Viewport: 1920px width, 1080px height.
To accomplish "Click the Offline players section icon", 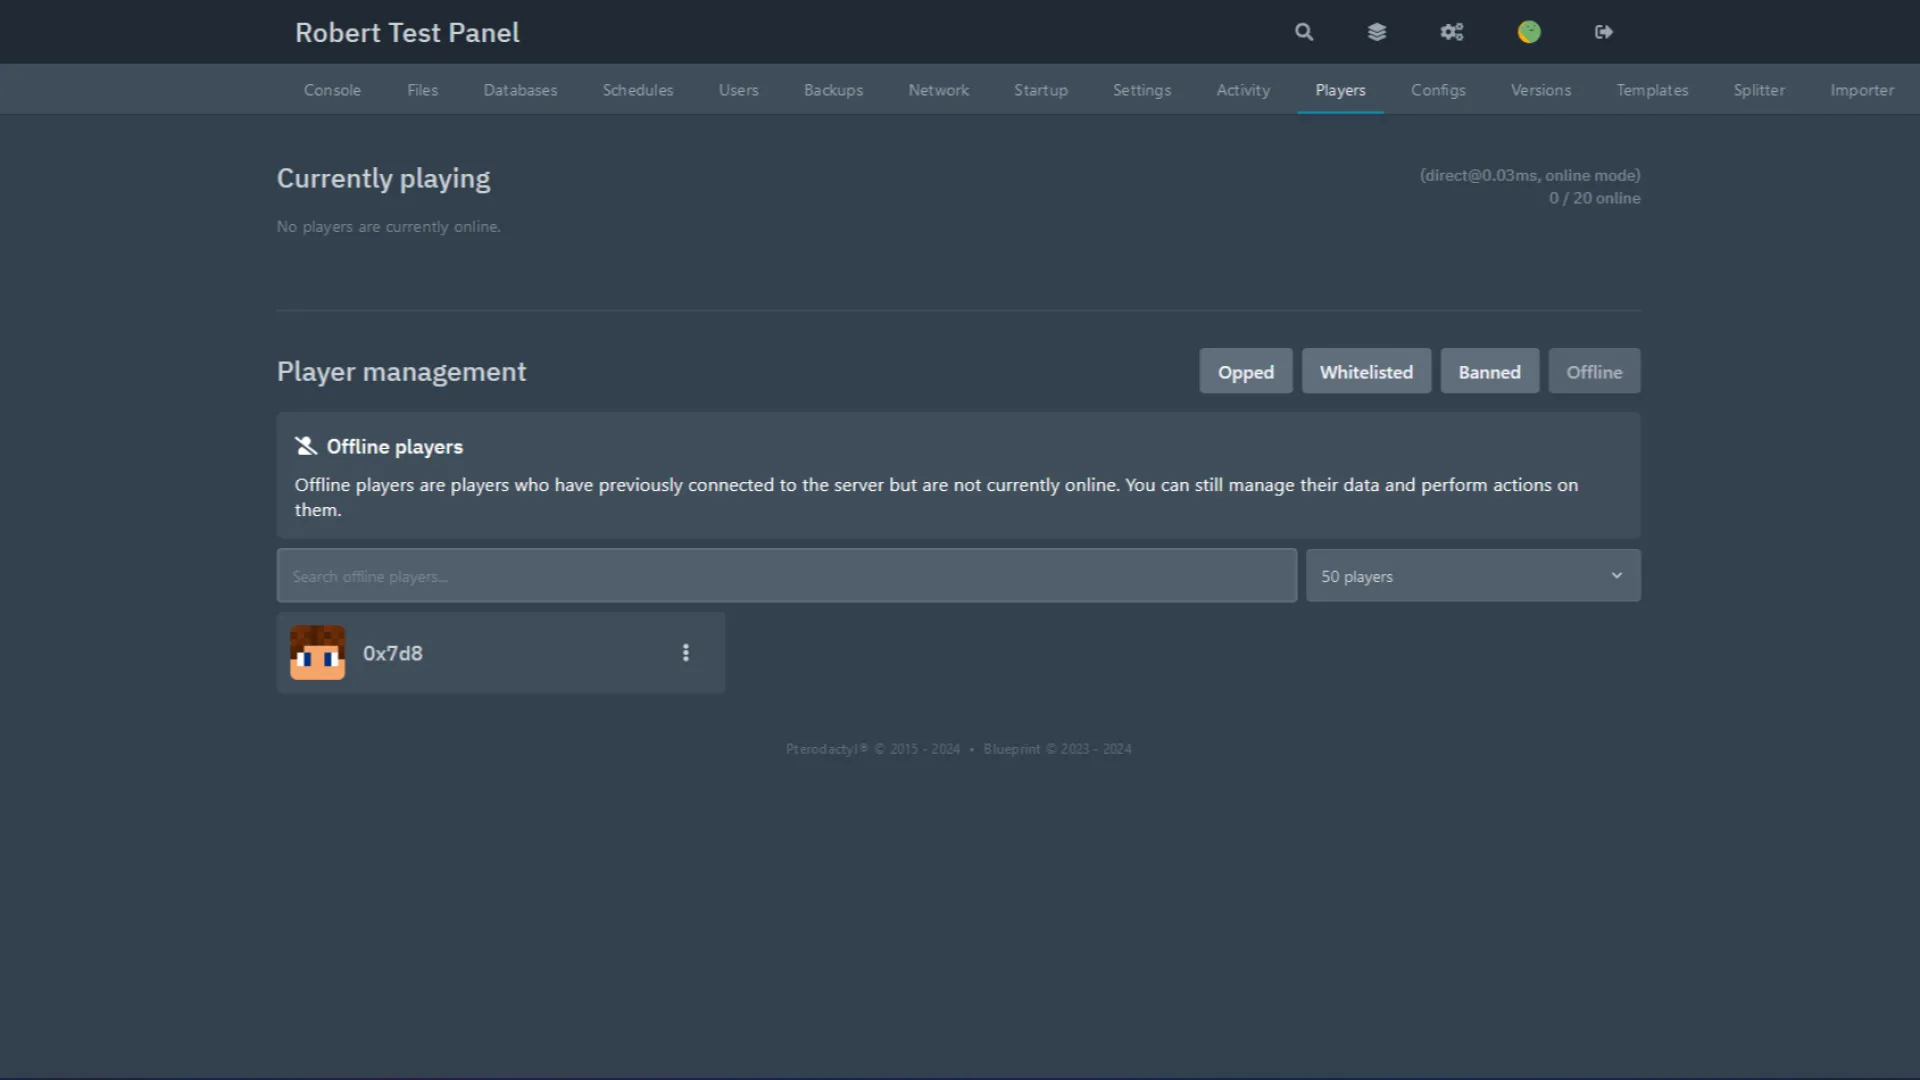I will point(304,446).
